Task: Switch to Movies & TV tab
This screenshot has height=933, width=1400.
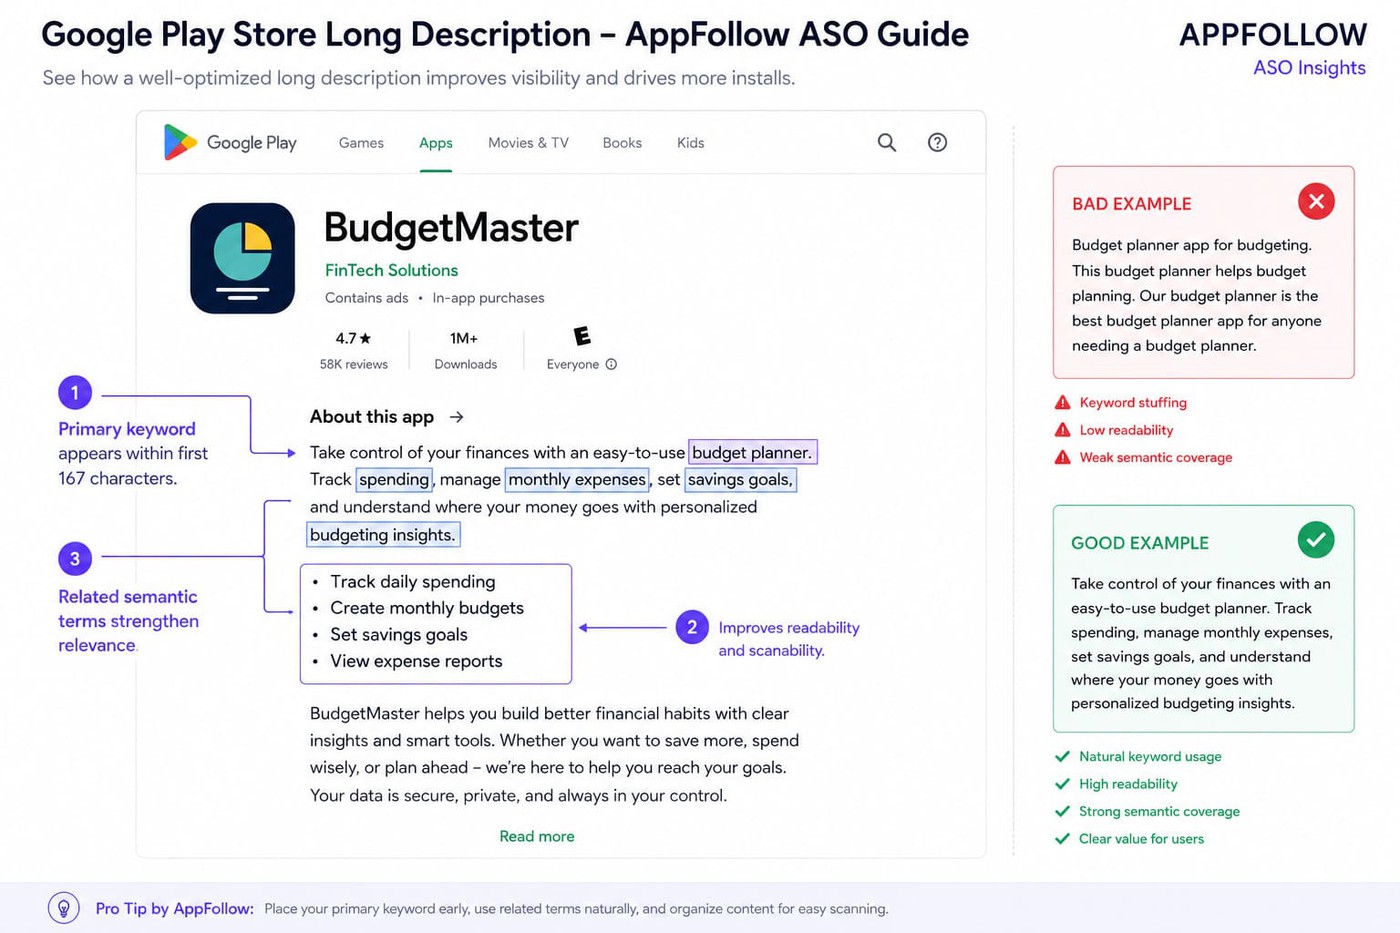Action: click(x=528, y=143)
